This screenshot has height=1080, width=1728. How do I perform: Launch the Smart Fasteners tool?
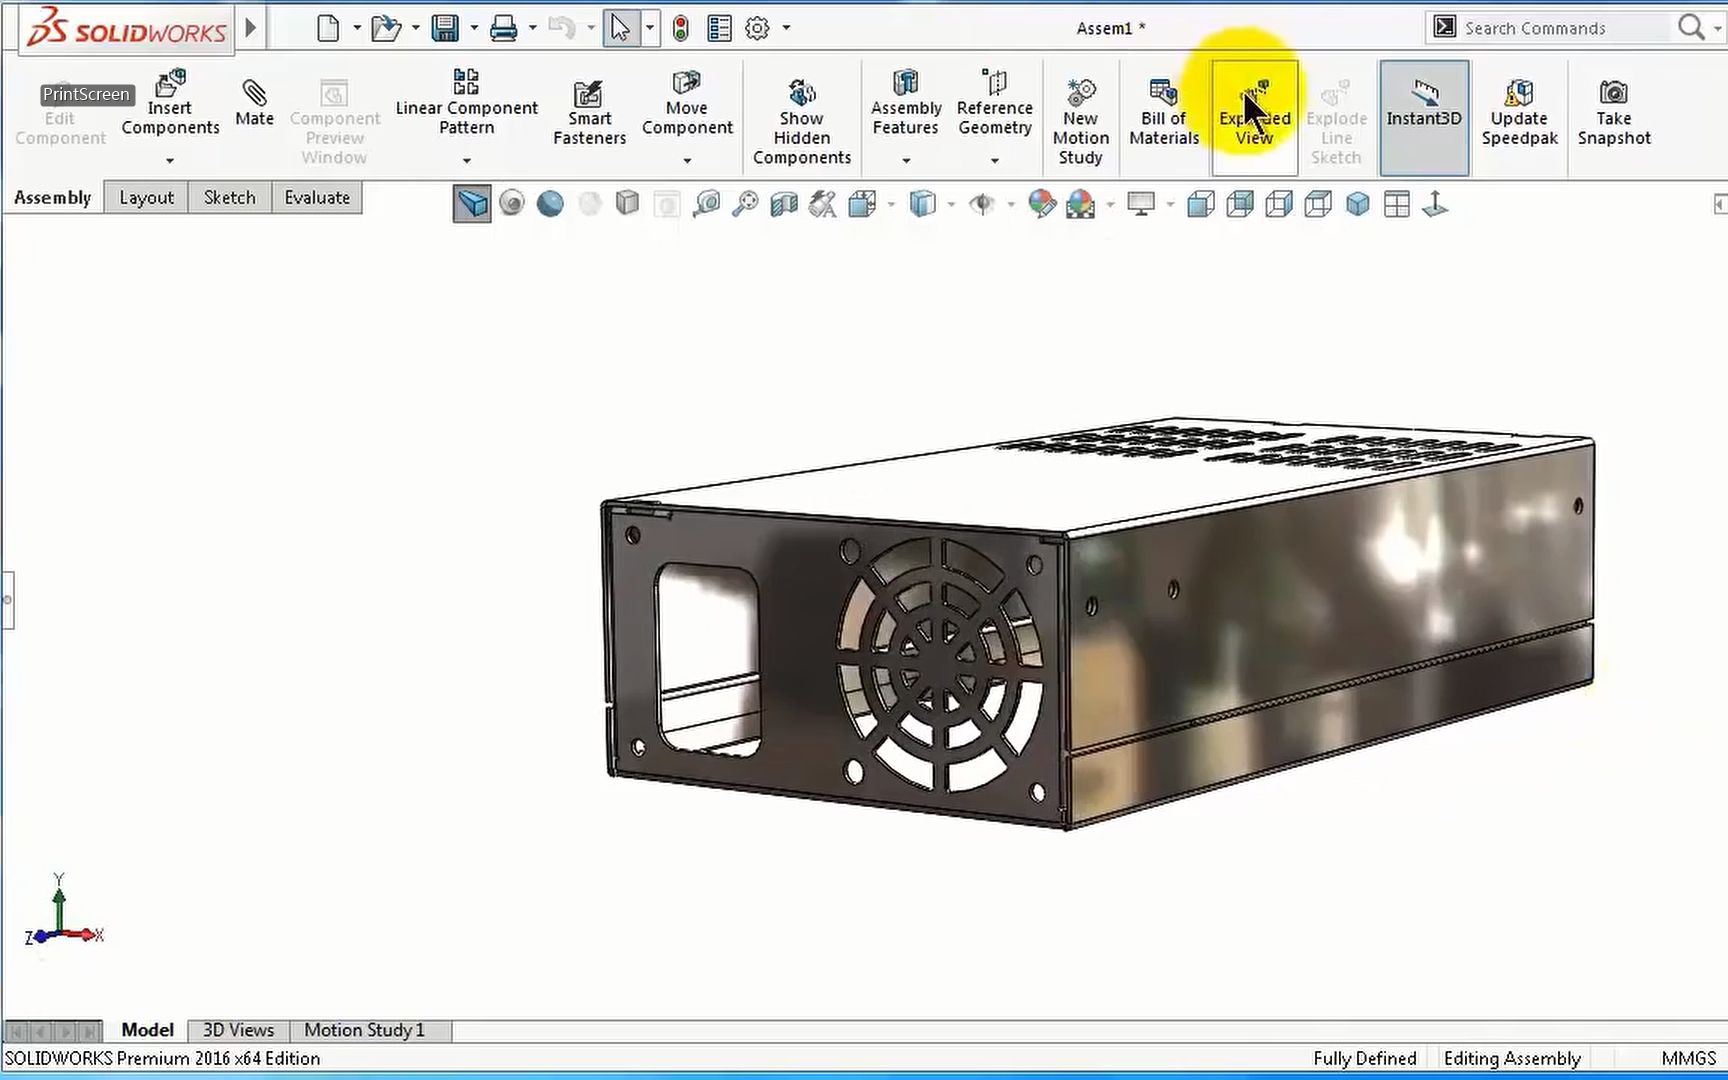pyautogui.click(x=589, y=110)
